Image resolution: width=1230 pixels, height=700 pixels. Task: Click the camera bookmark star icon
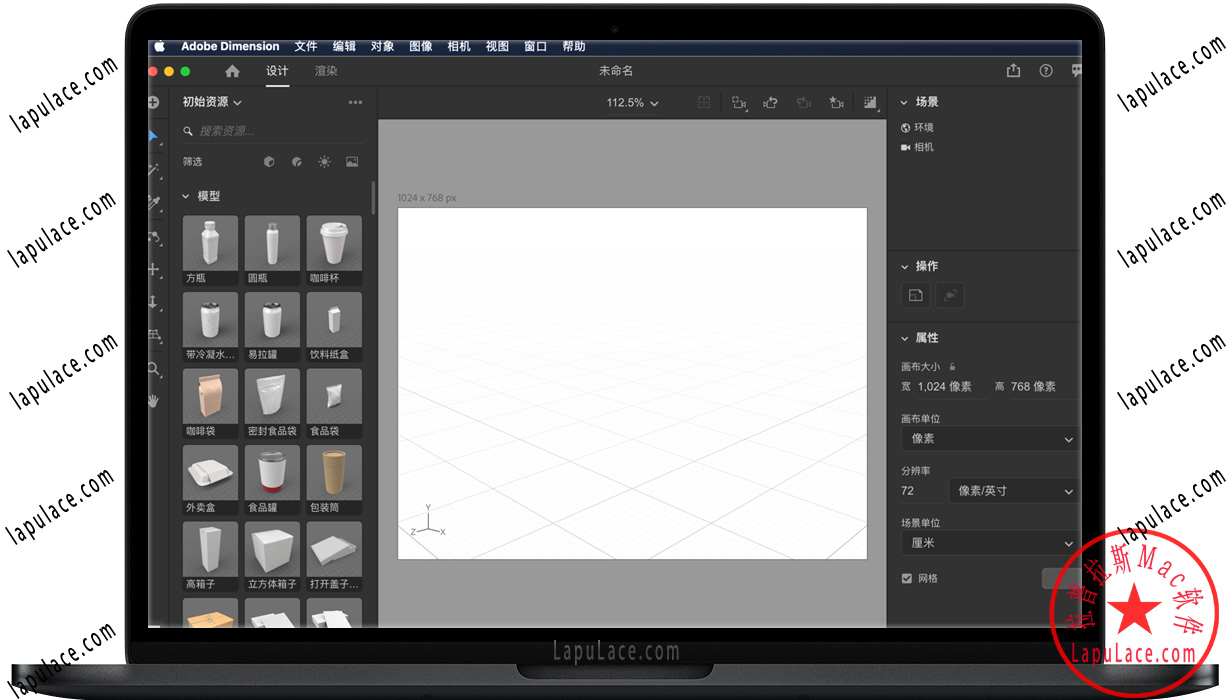(836, 103)
